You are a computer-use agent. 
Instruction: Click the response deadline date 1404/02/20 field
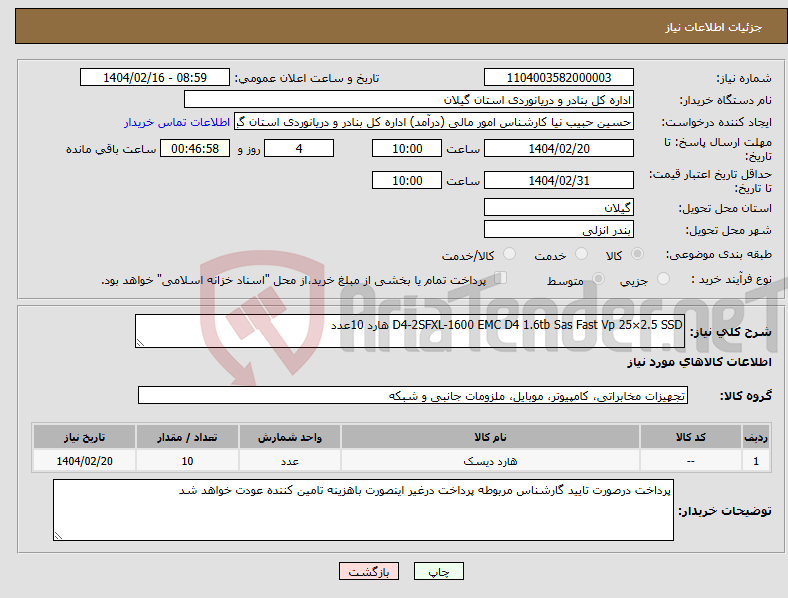pos(558,148)
